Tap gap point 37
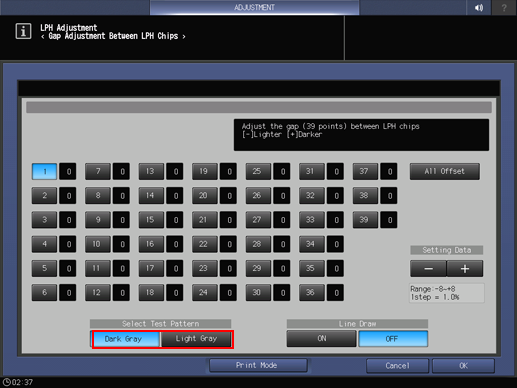 [365, 171]
